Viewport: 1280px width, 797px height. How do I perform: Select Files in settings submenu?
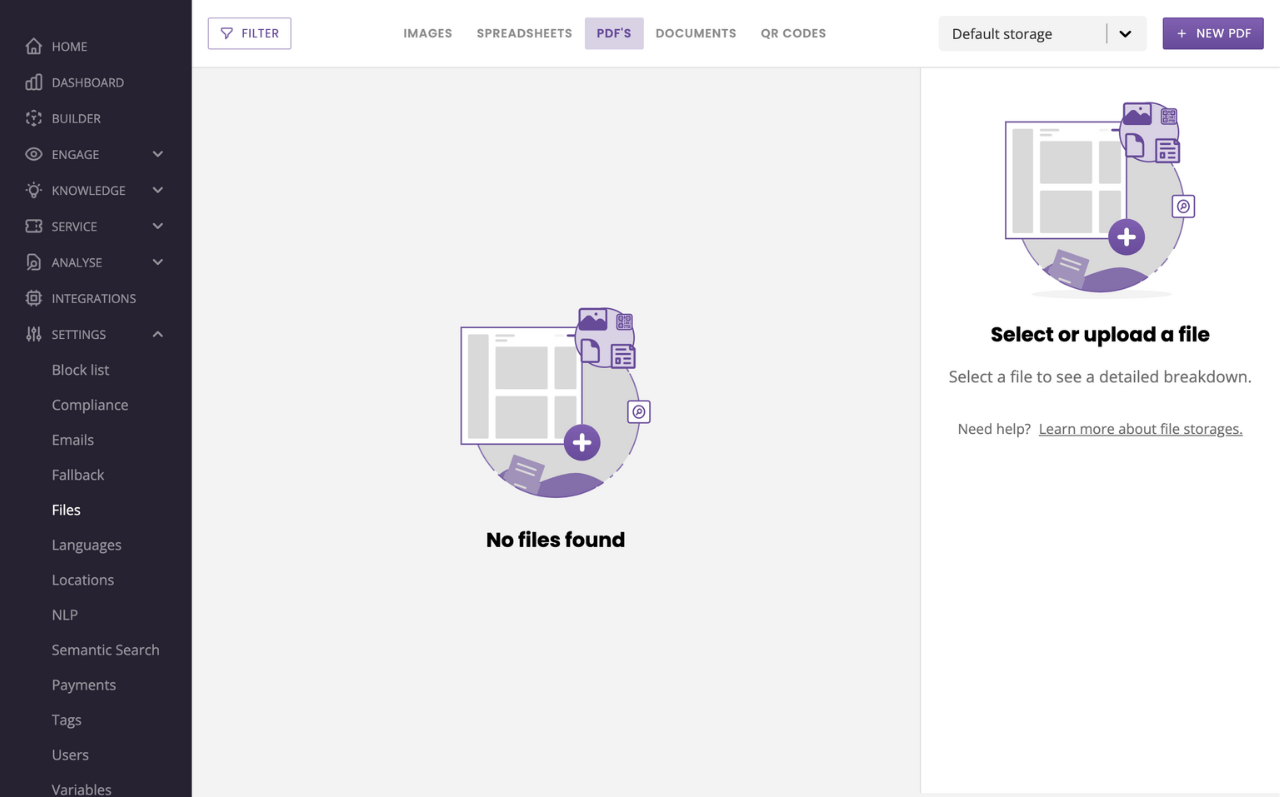click(66, 510)
